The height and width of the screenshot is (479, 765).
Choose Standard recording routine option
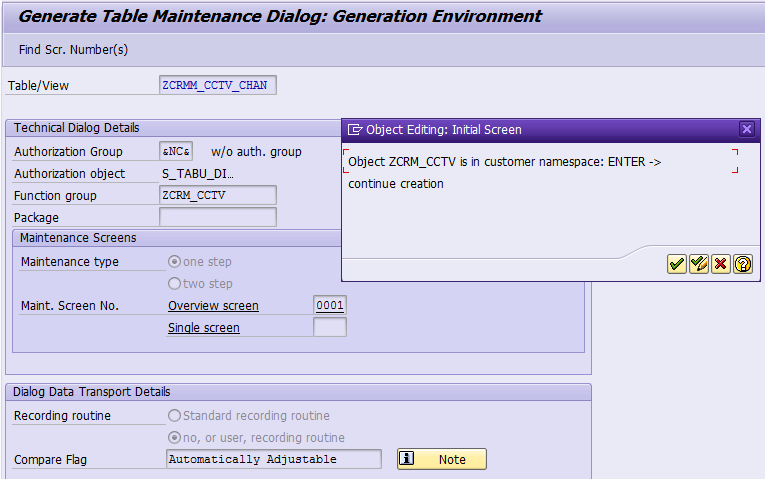(x=174, y=416)
